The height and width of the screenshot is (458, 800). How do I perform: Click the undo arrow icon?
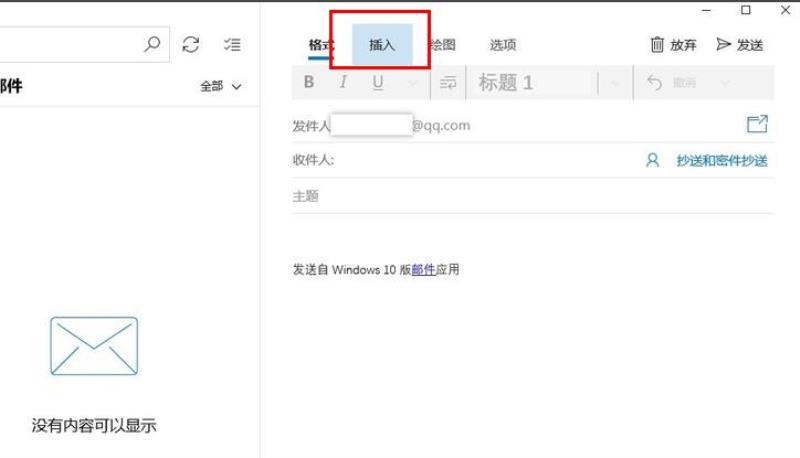pyautogui.click(x=655, y=82)
